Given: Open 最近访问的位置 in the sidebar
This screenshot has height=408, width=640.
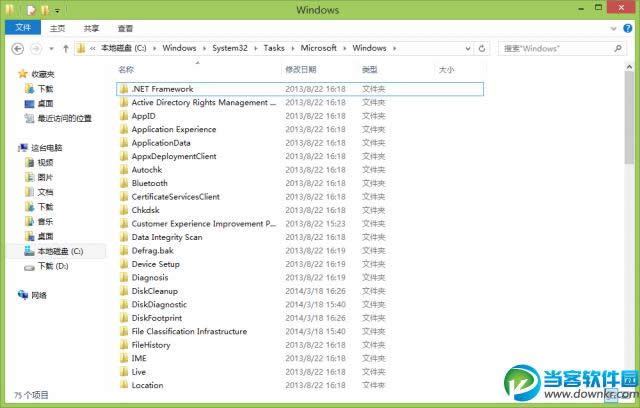Looking at the screenshot, I should tap(63, 118).
